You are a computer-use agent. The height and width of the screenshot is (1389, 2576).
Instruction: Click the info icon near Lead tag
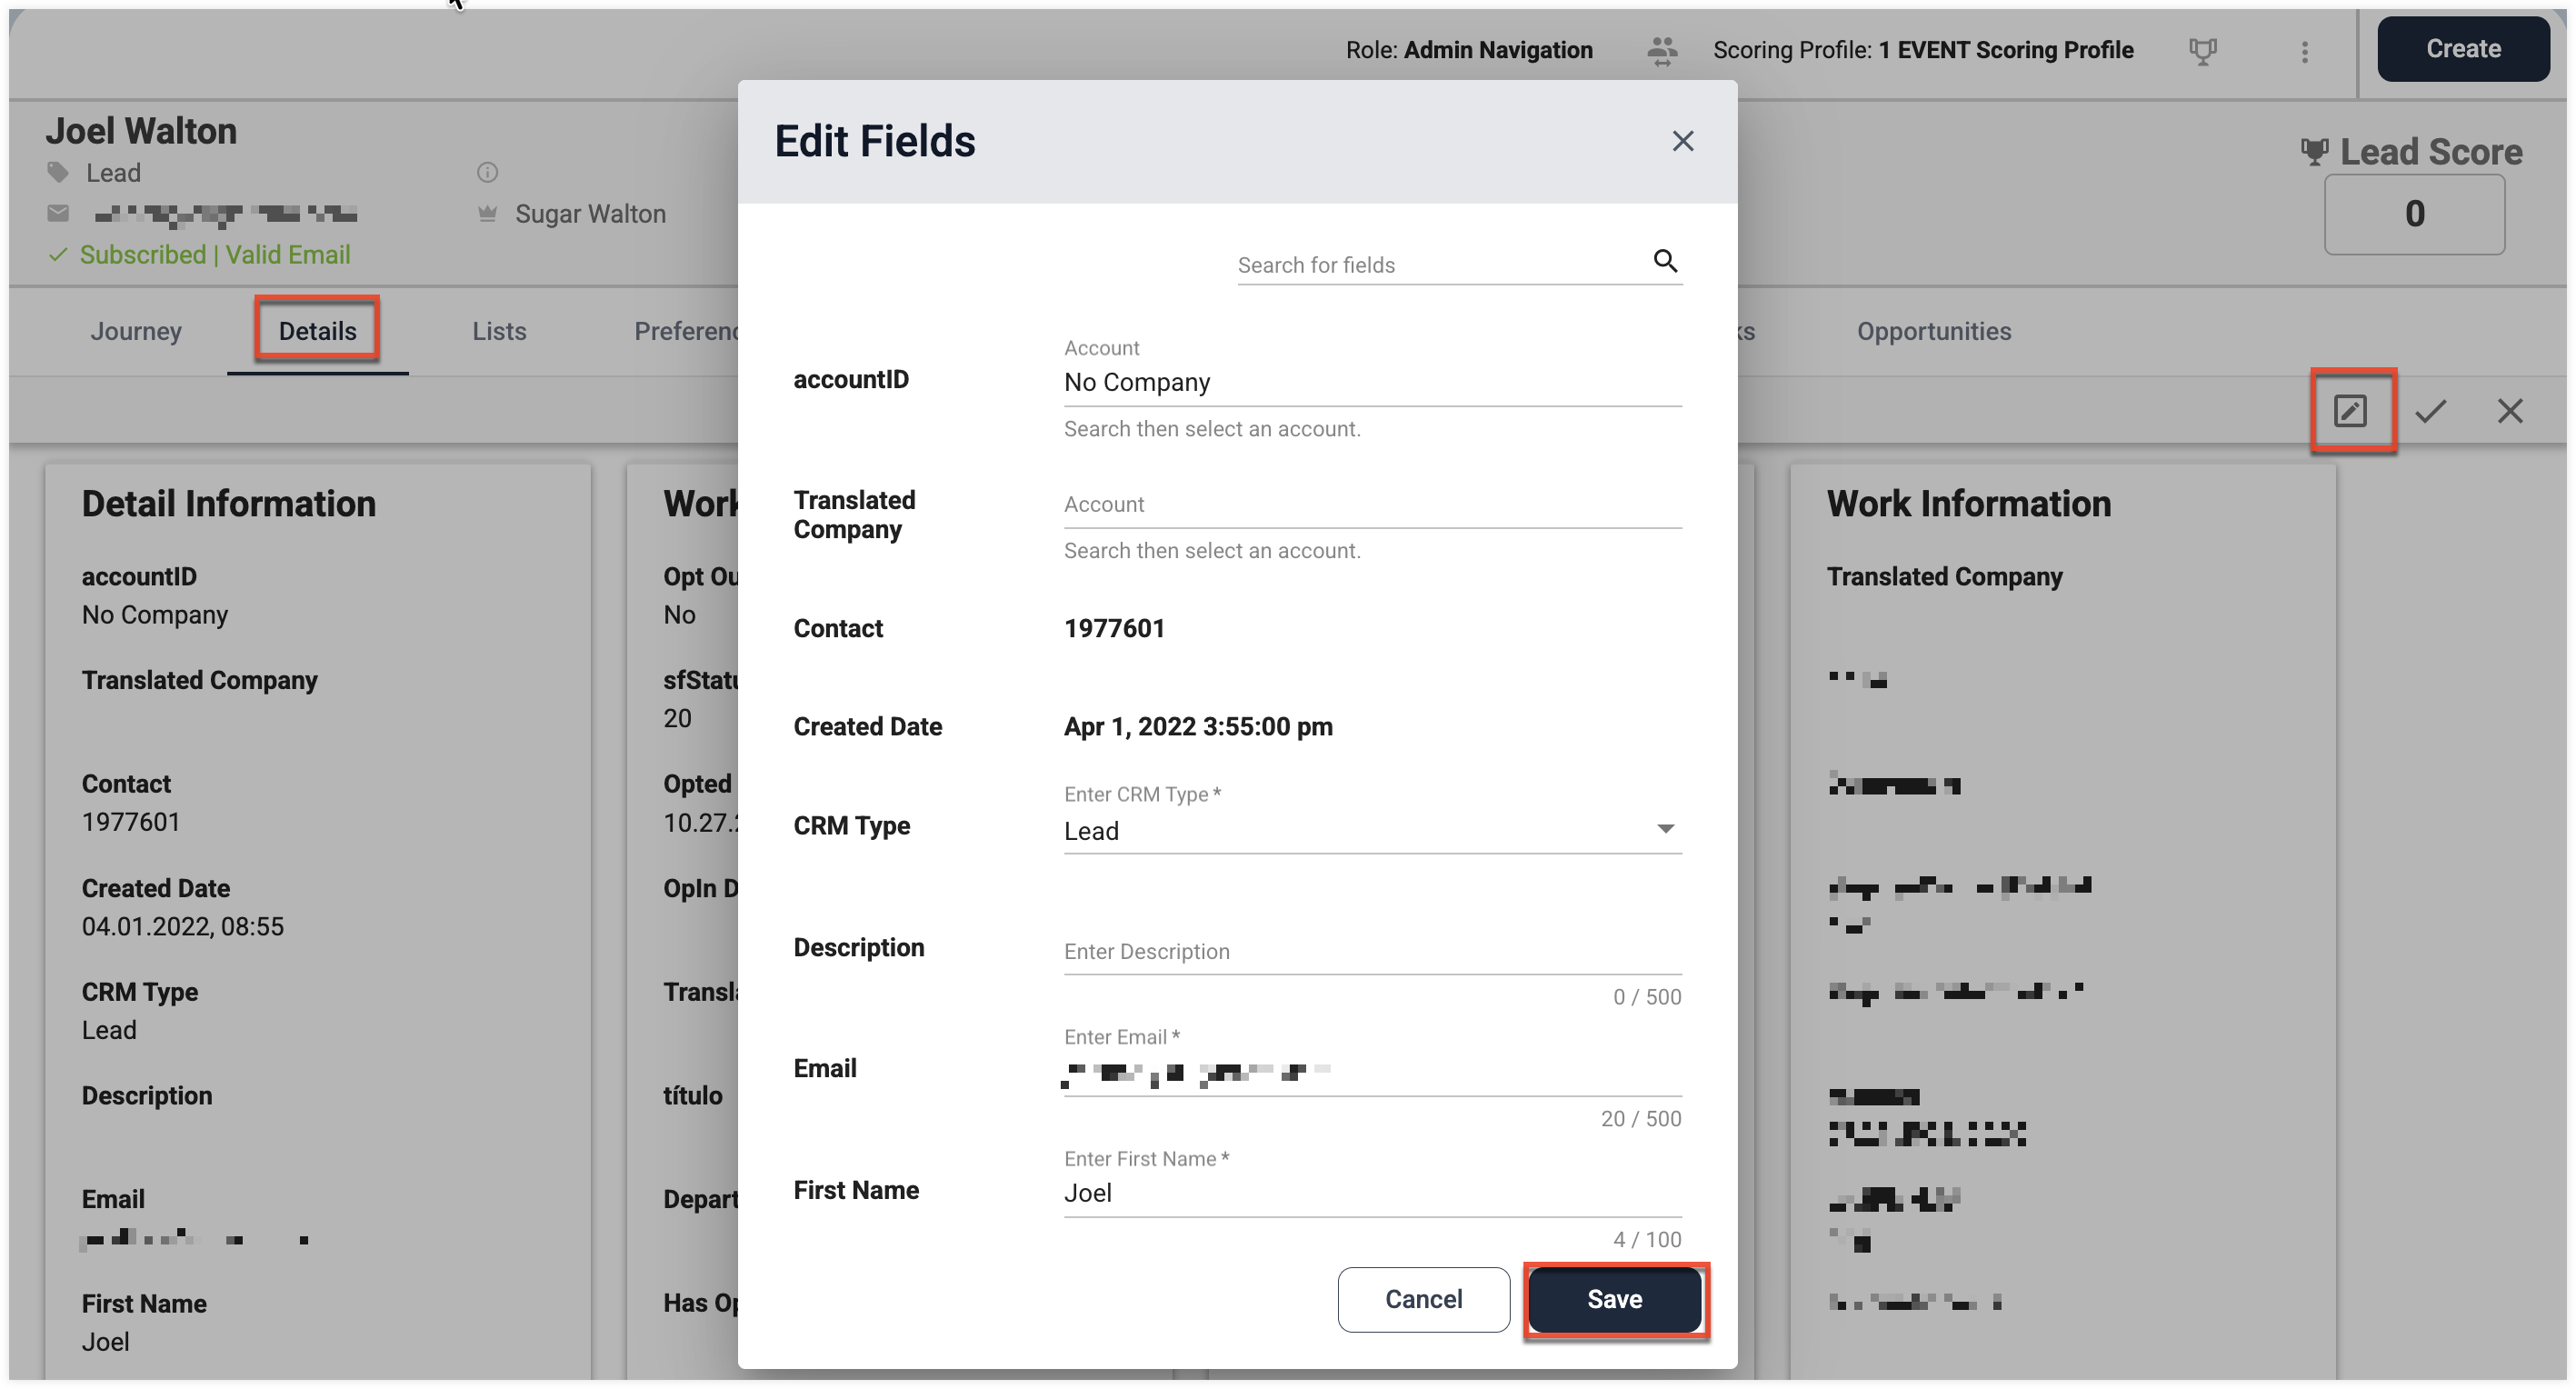coord(487,172)
